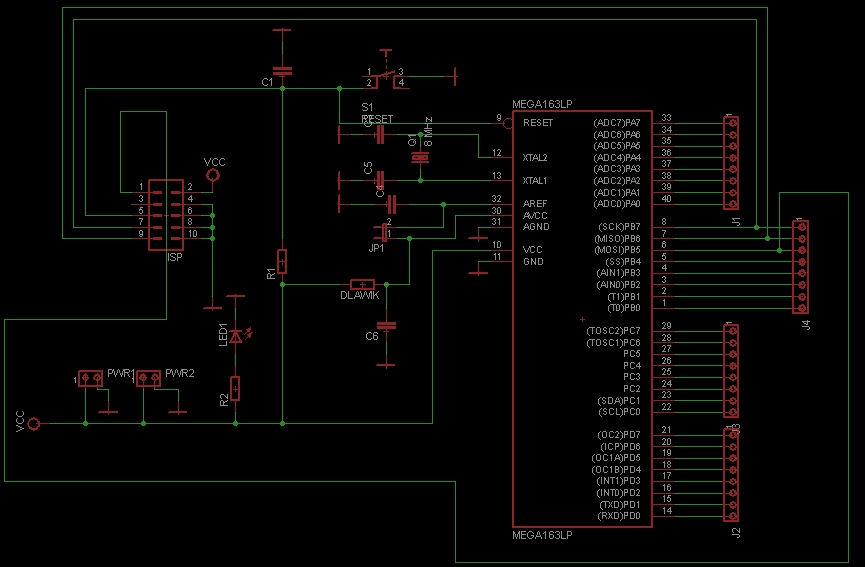The height and width of the screenshot is (567, 865).
Task: Select resistor R2 symbol
Action: tap(235, 388)
